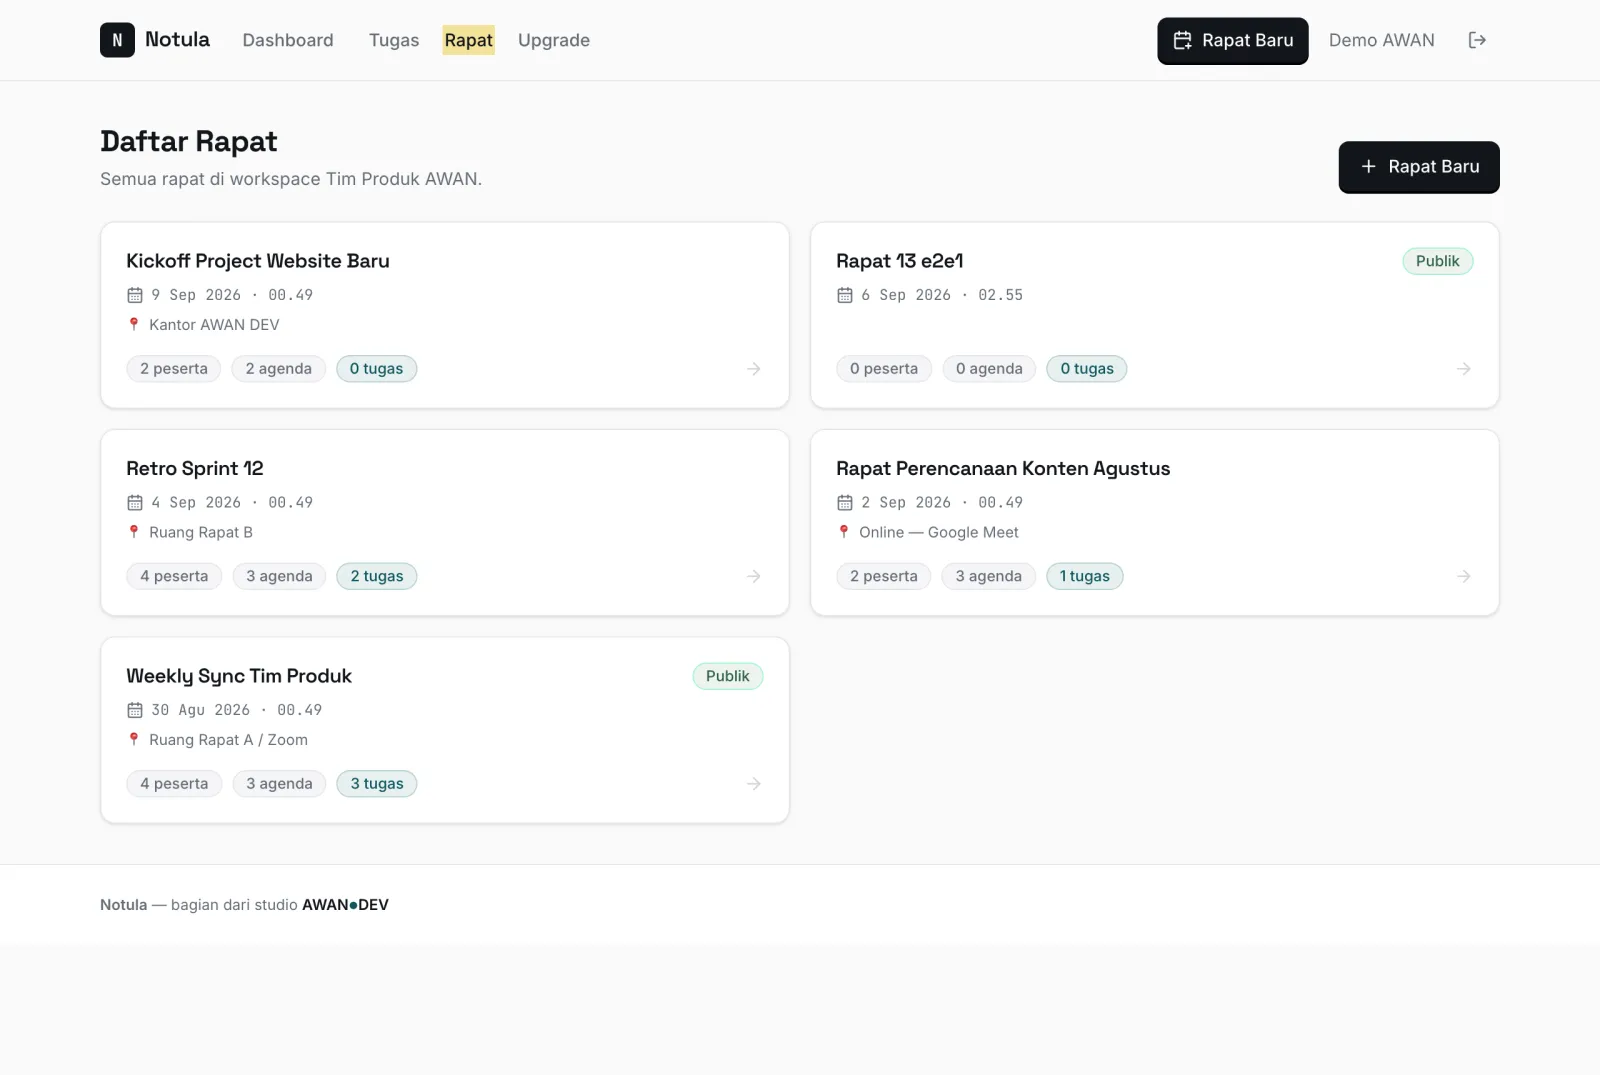Select the Rapat nav item
The width and height of the screenshot is (1600, 1075).
(x=469, y=40)
